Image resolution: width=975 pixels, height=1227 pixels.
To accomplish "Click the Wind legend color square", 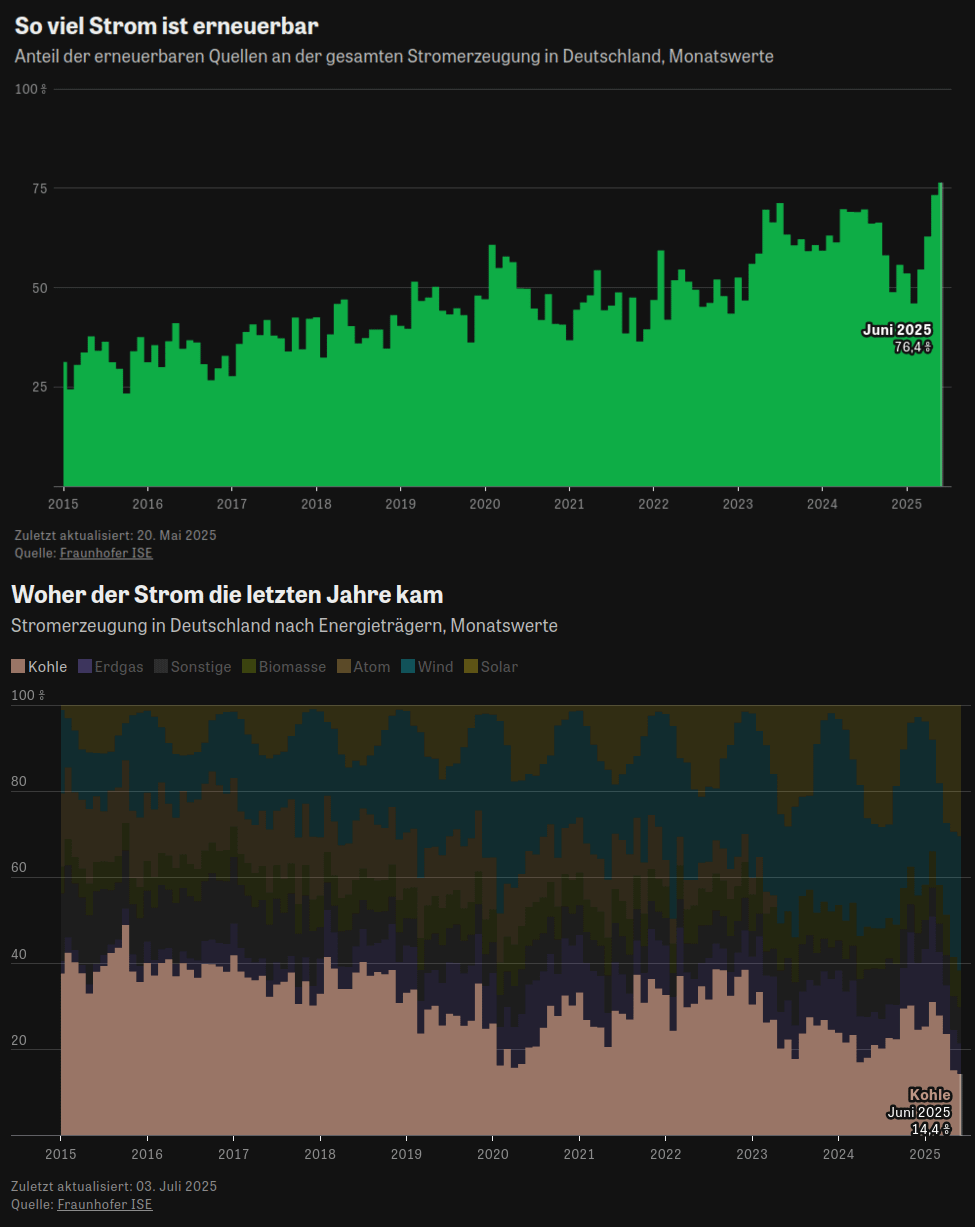I will point(407,666).
